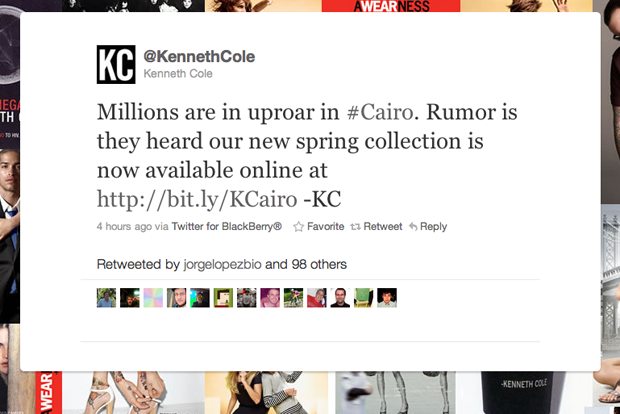Open the 4 hours ago timestamp
620x414 pixels.
124,227
